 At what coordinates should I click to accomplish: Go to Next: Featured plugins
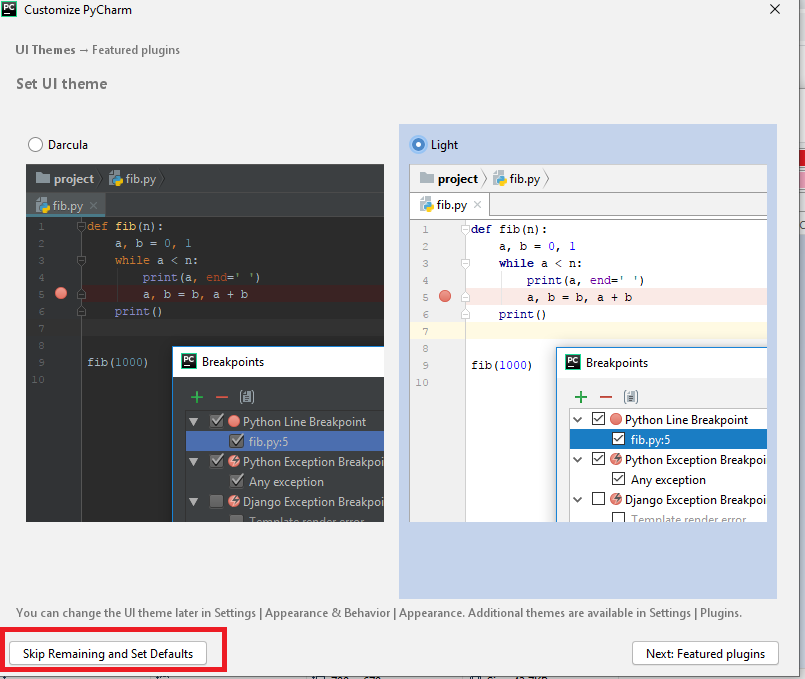point(705,653)
